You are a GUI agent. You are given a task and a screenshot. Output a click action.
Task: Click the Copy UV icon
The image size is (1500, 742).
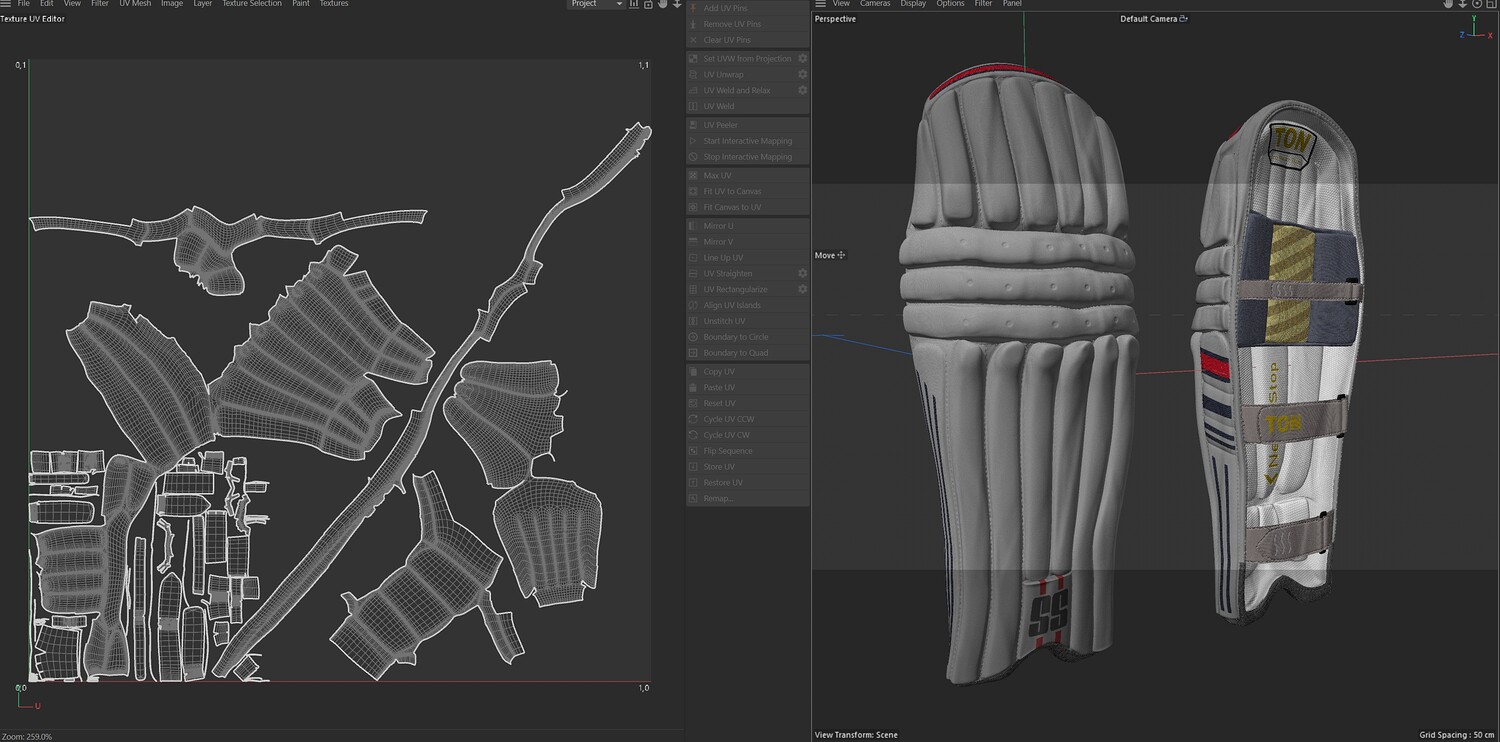pyautogui.click(x=694, y=372)
